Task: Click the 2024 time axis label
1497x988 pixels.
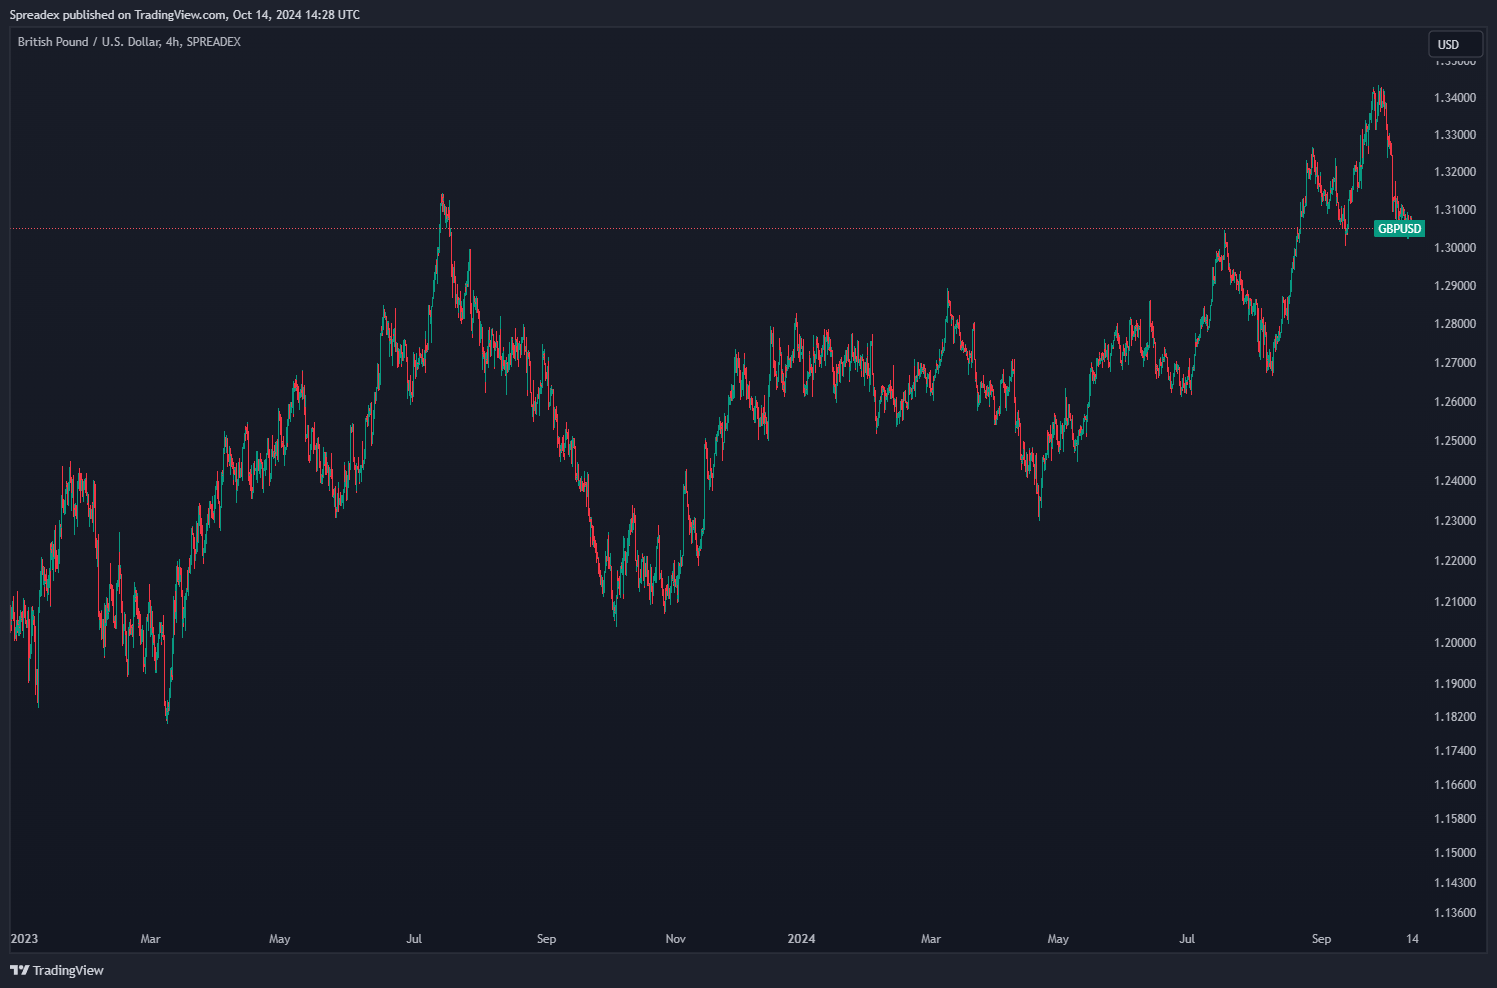Action: coord(801,939)
